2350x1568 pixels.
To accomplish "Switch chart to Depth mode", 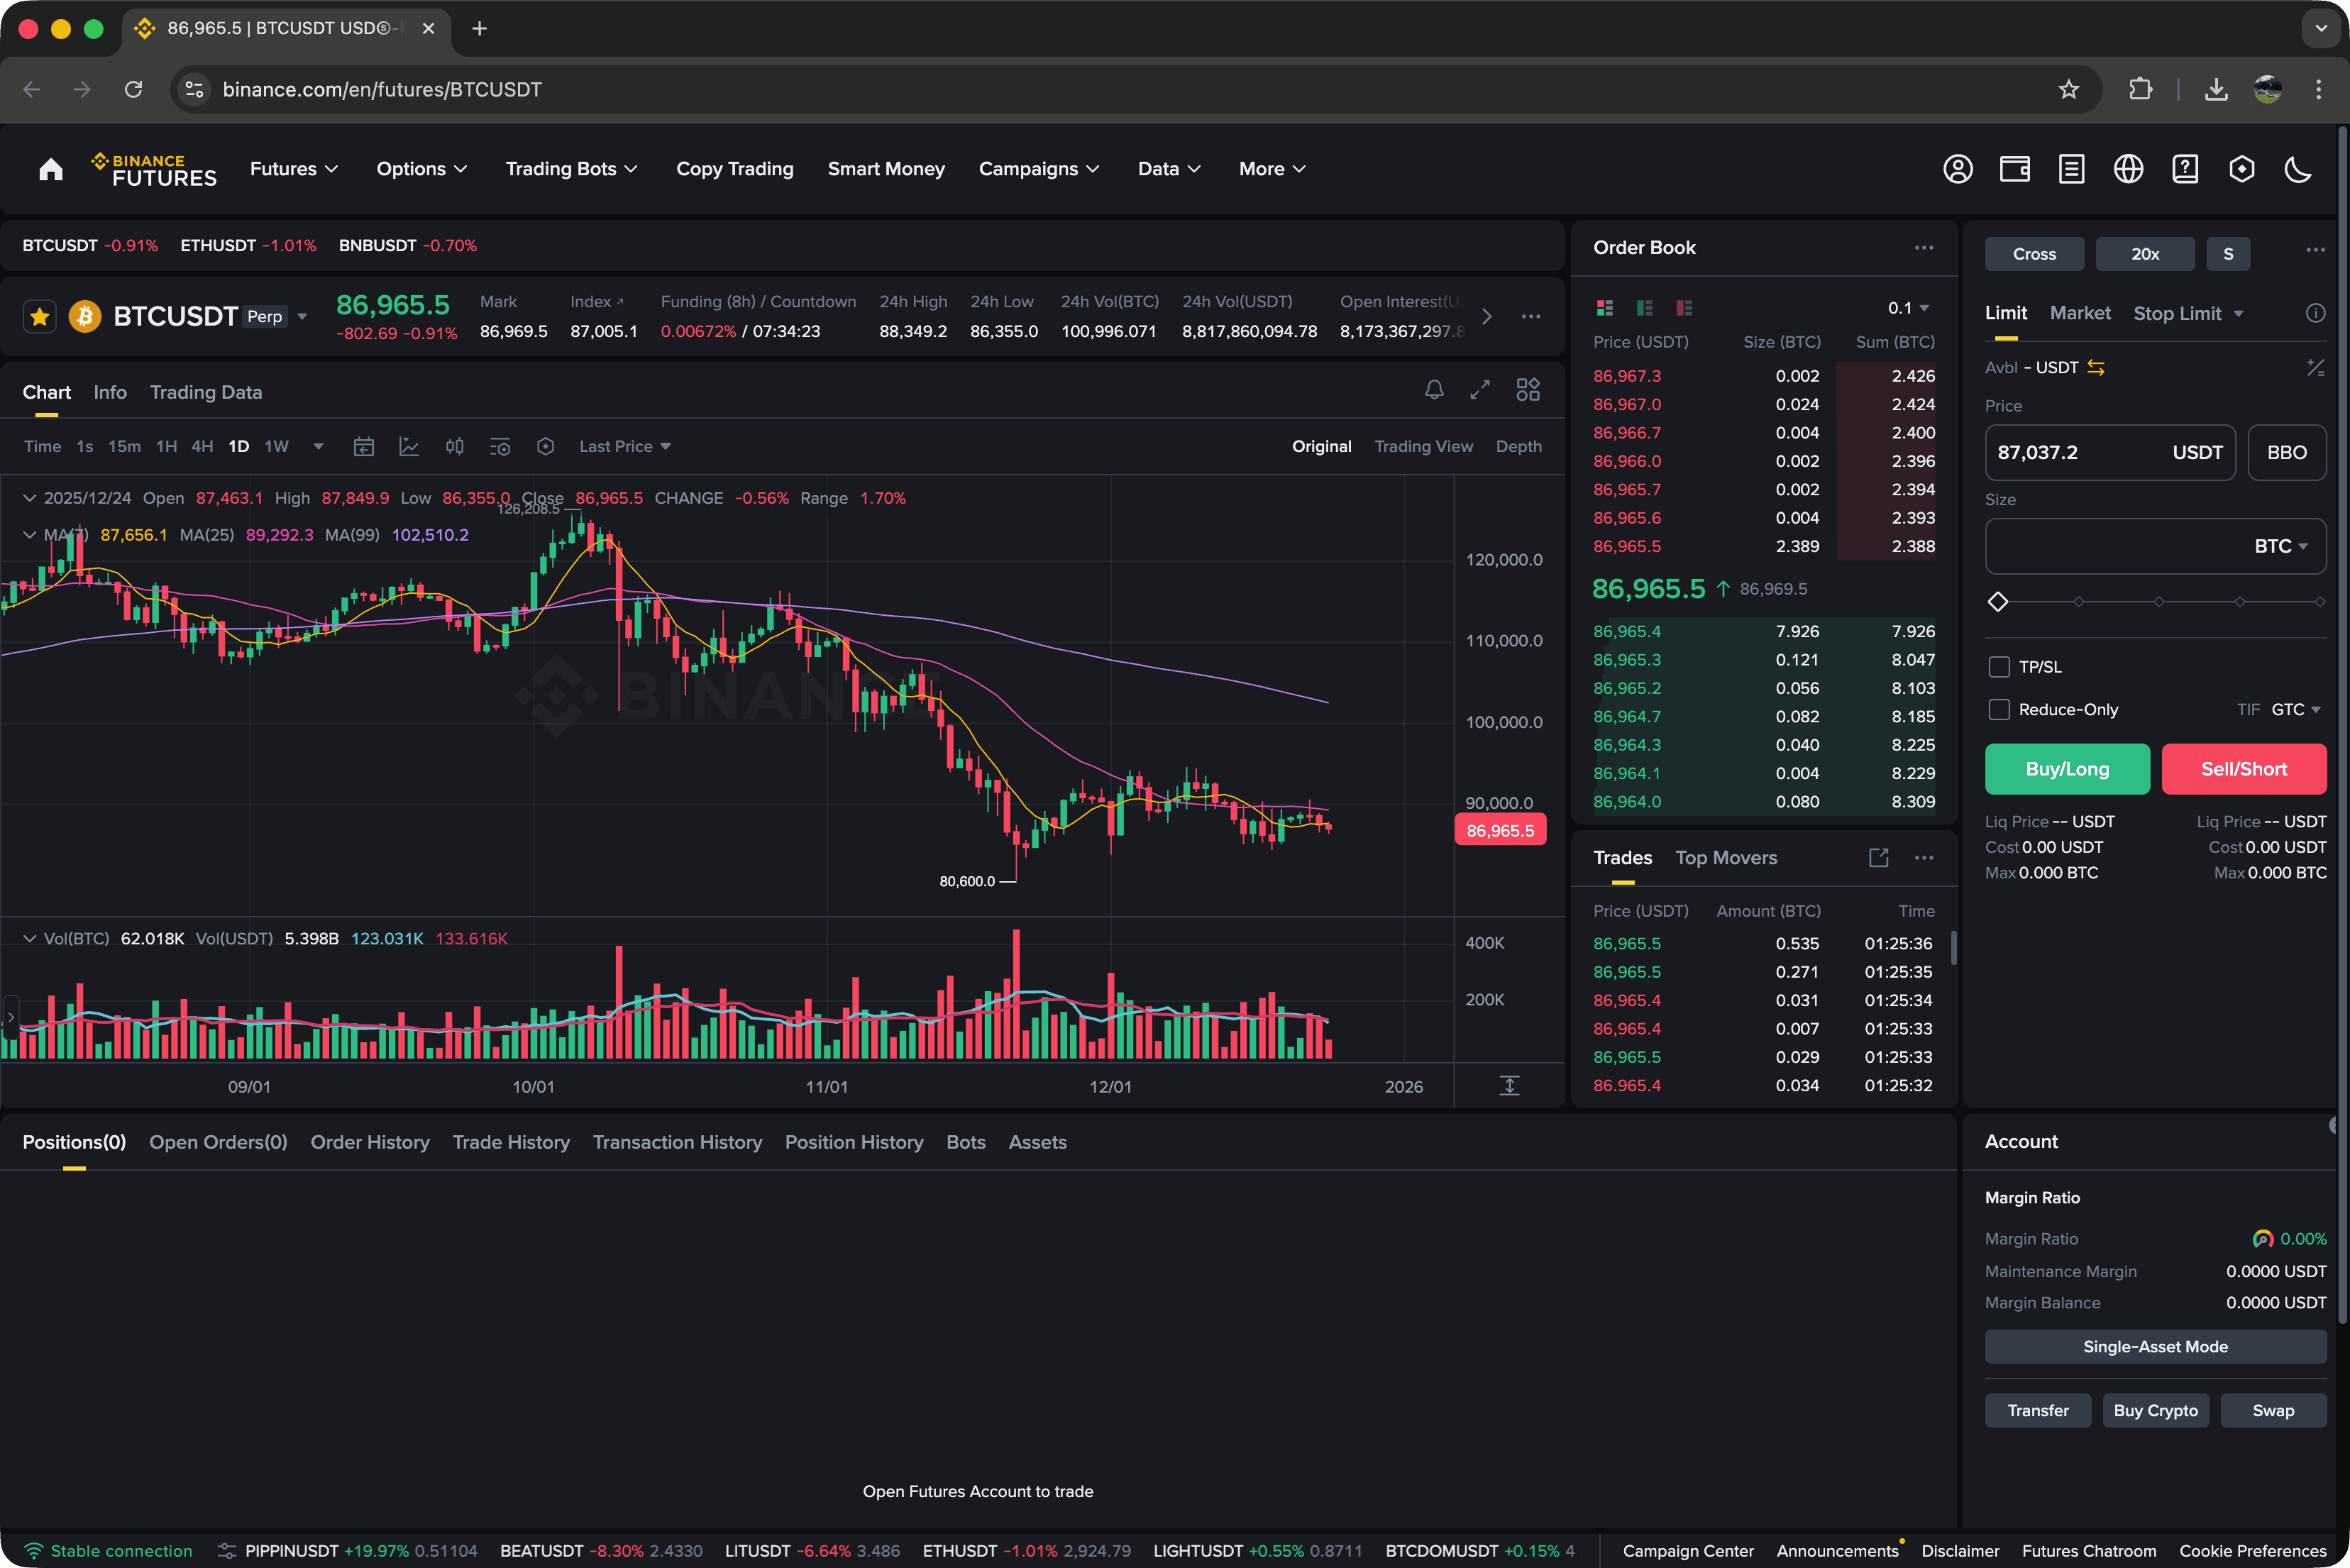I will (1518, 447).
